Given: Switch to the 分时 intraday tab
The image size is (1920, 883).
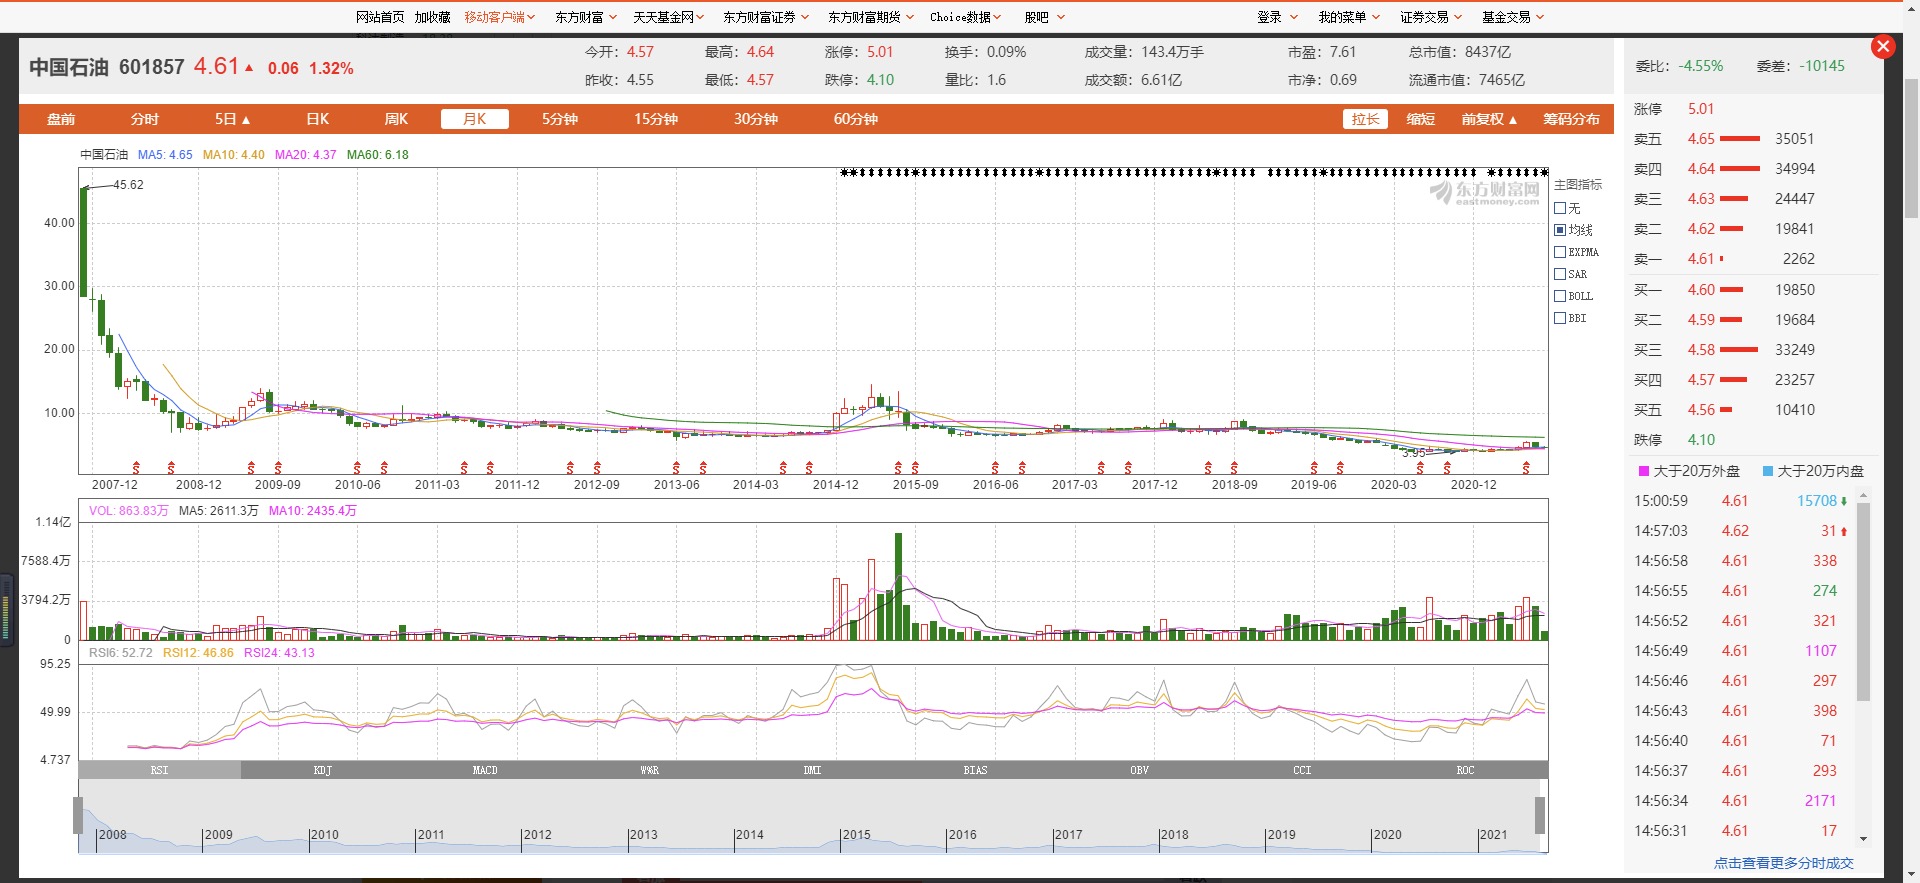Looking at the screenshot, I should coord(145,119).
